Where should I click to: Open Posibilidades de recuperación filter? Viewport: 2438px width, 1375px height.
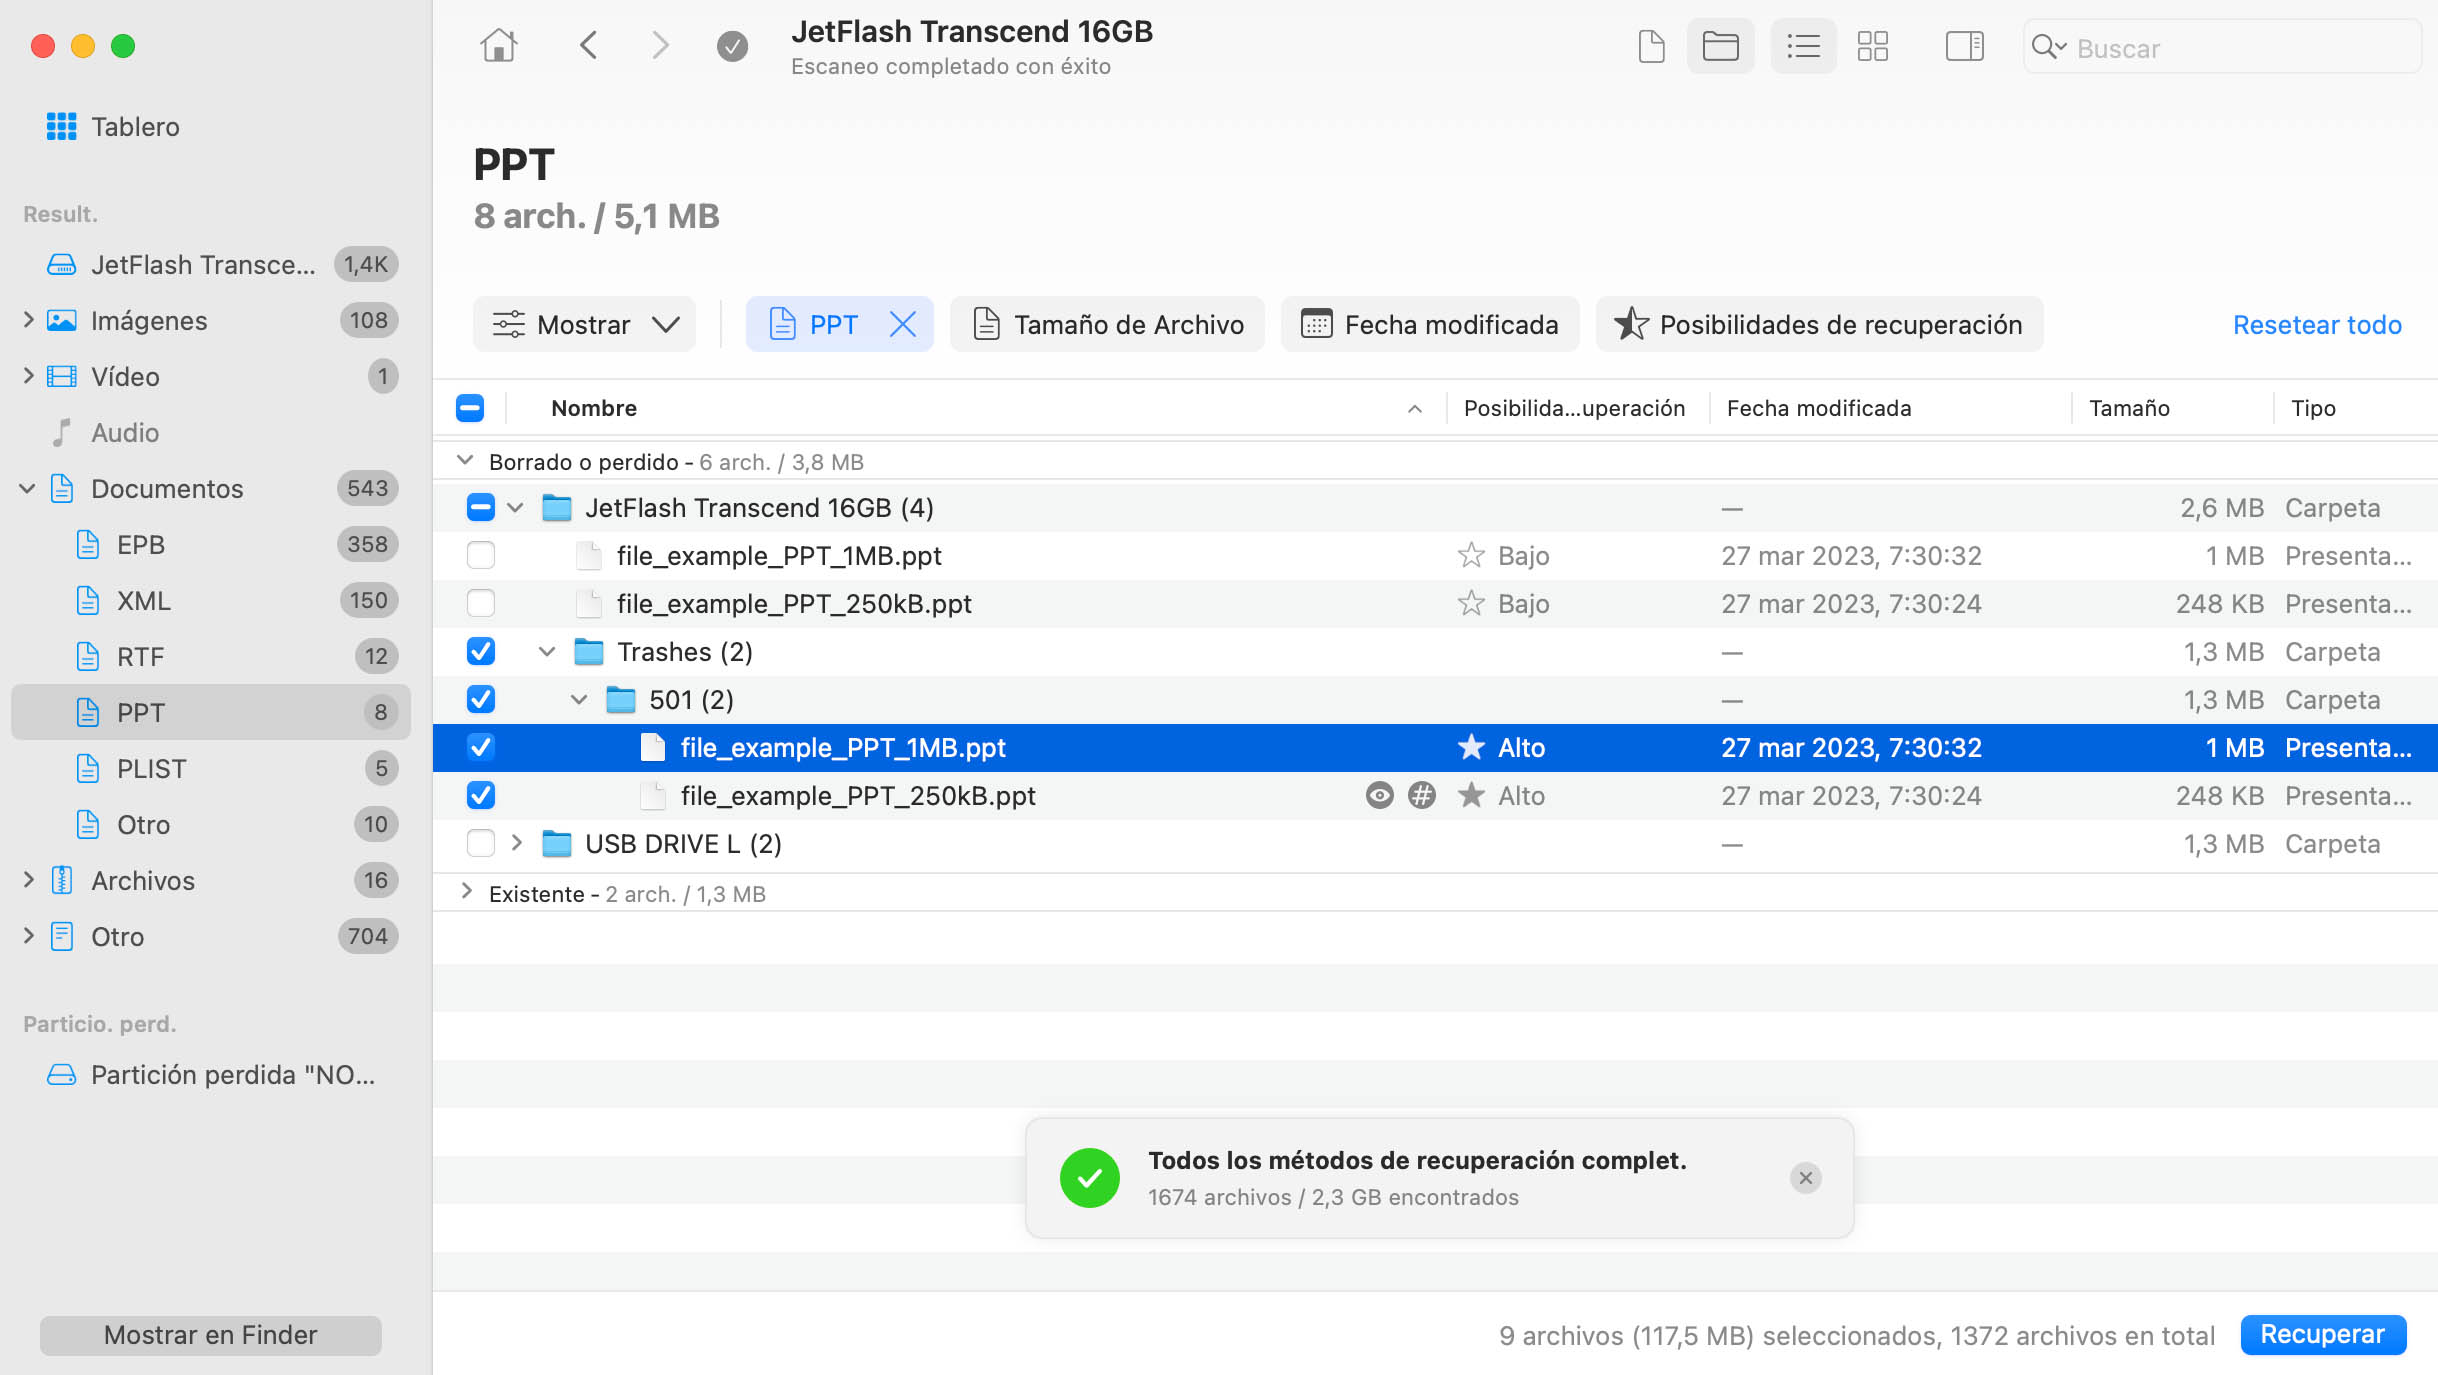pos(1820,325)
